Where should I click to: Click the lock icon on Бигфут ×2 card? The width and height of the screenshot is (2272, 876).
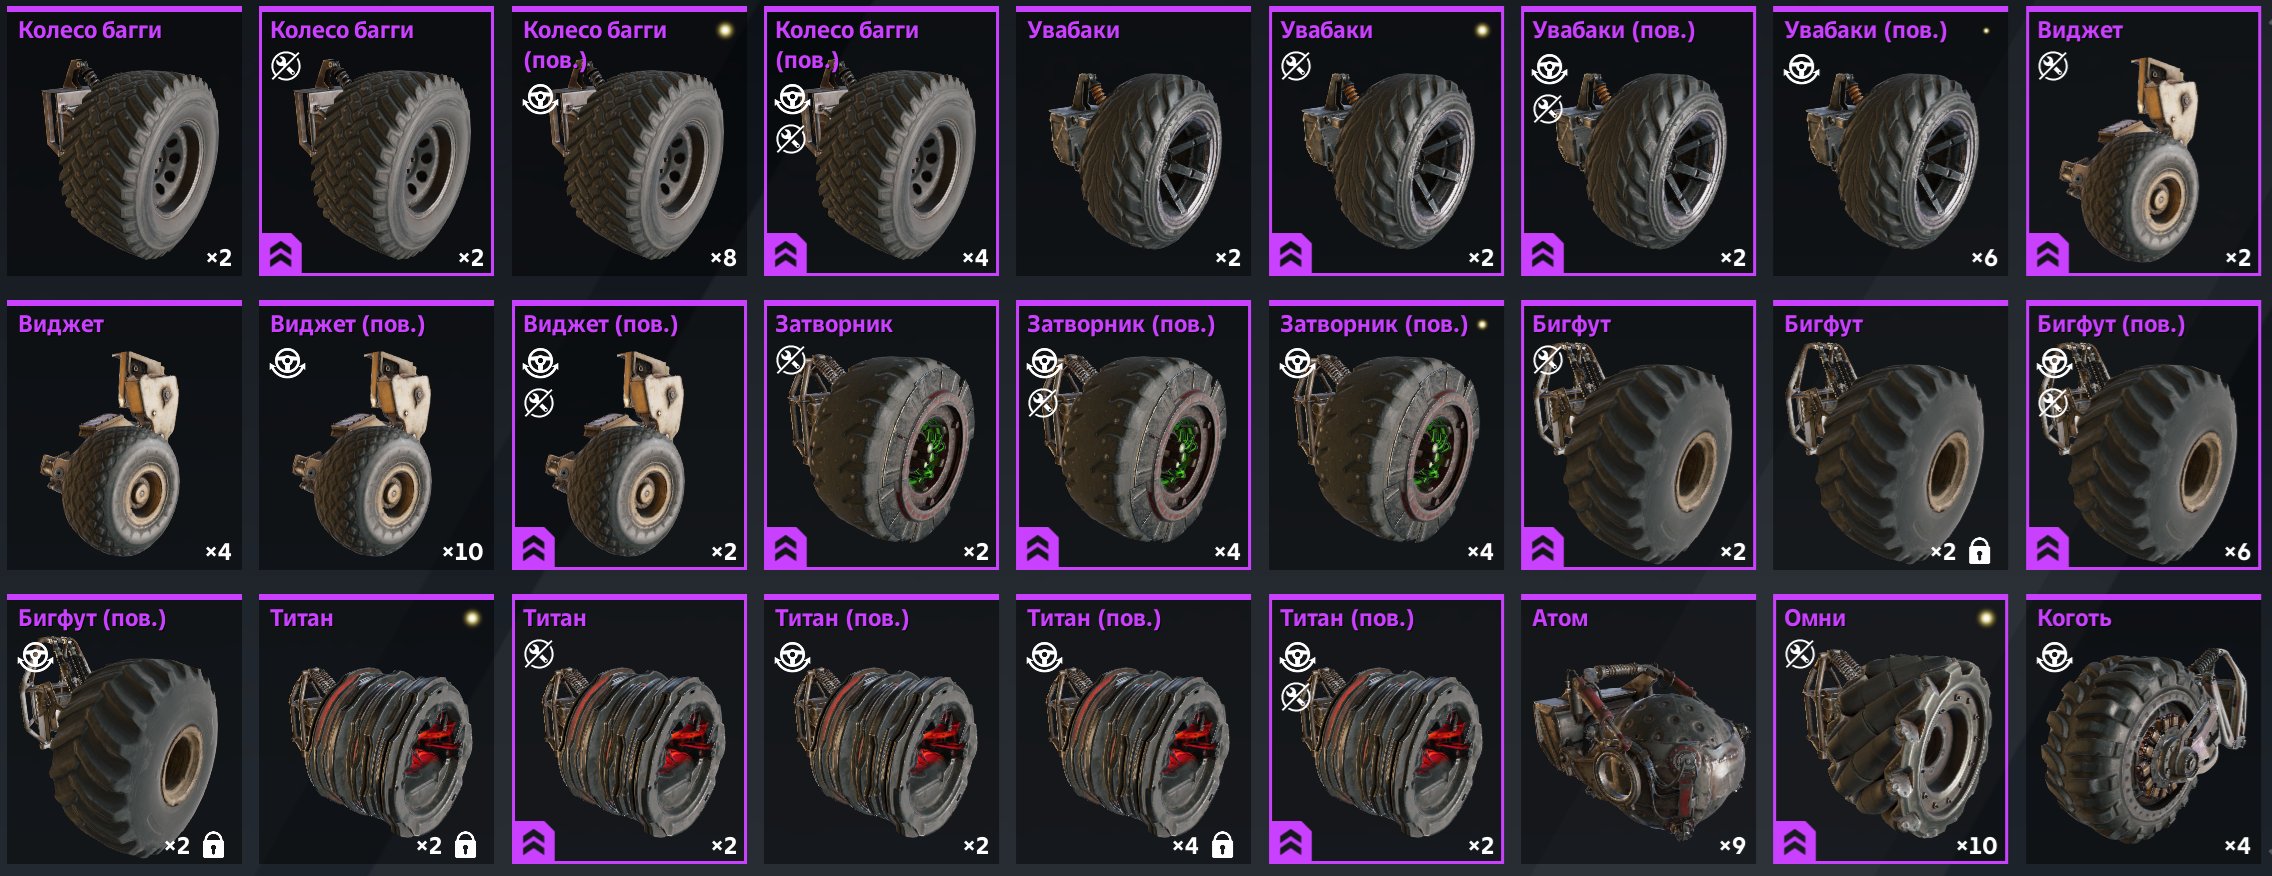[x=1979, y=551]
